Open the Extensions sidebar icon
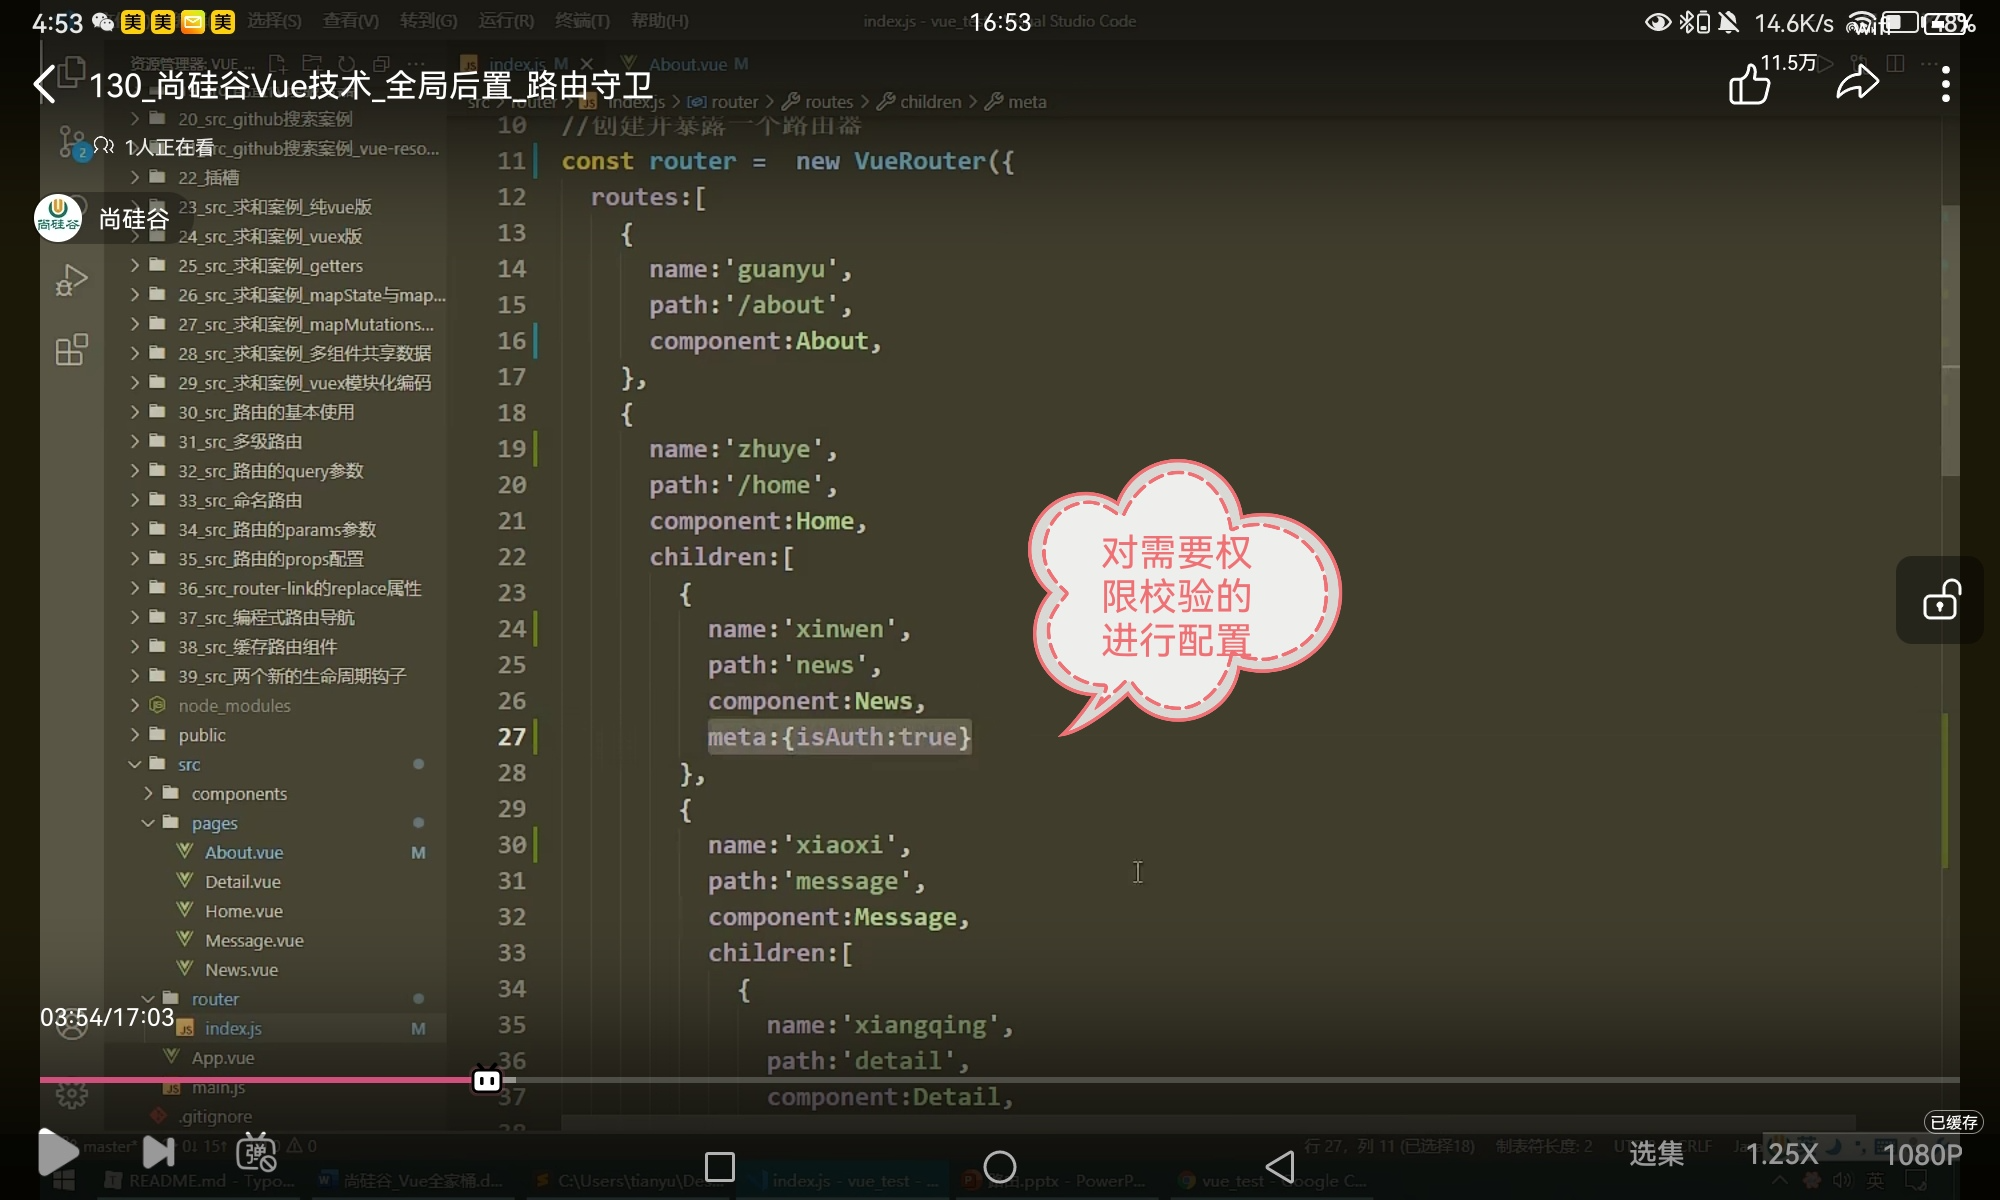The width and height of the screenshot is (2000, 1200). pyautogui.click(x=71, y=350)
